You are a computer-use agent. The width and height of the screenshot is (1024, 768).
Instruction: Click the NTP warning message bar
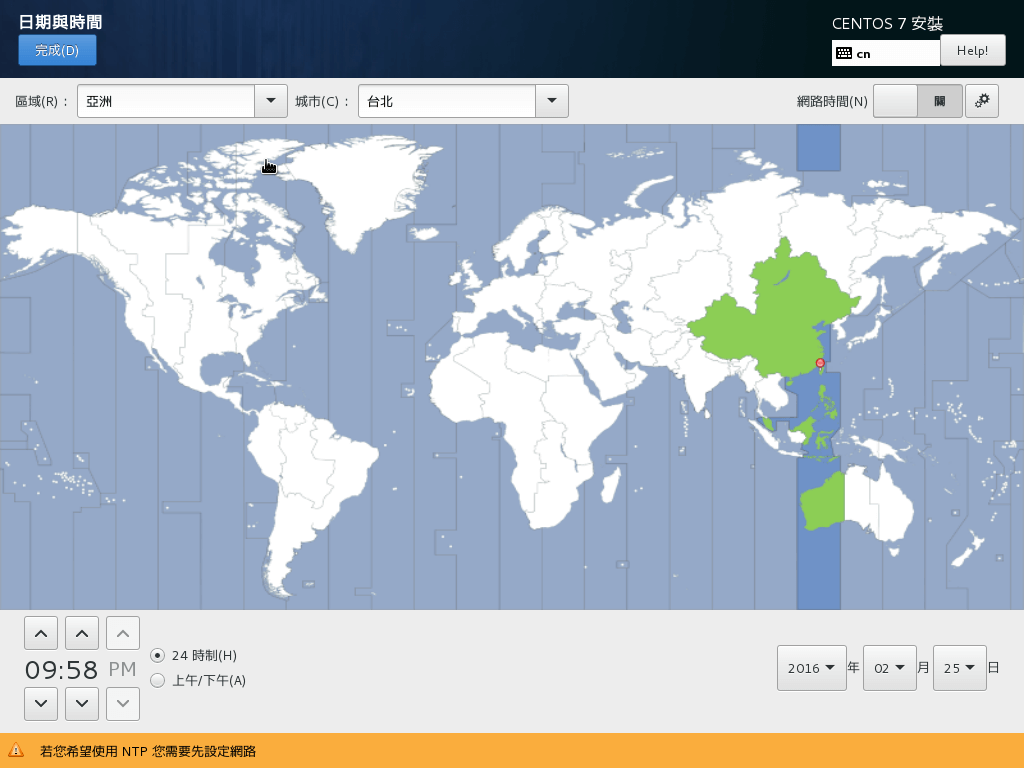[512, 751]
